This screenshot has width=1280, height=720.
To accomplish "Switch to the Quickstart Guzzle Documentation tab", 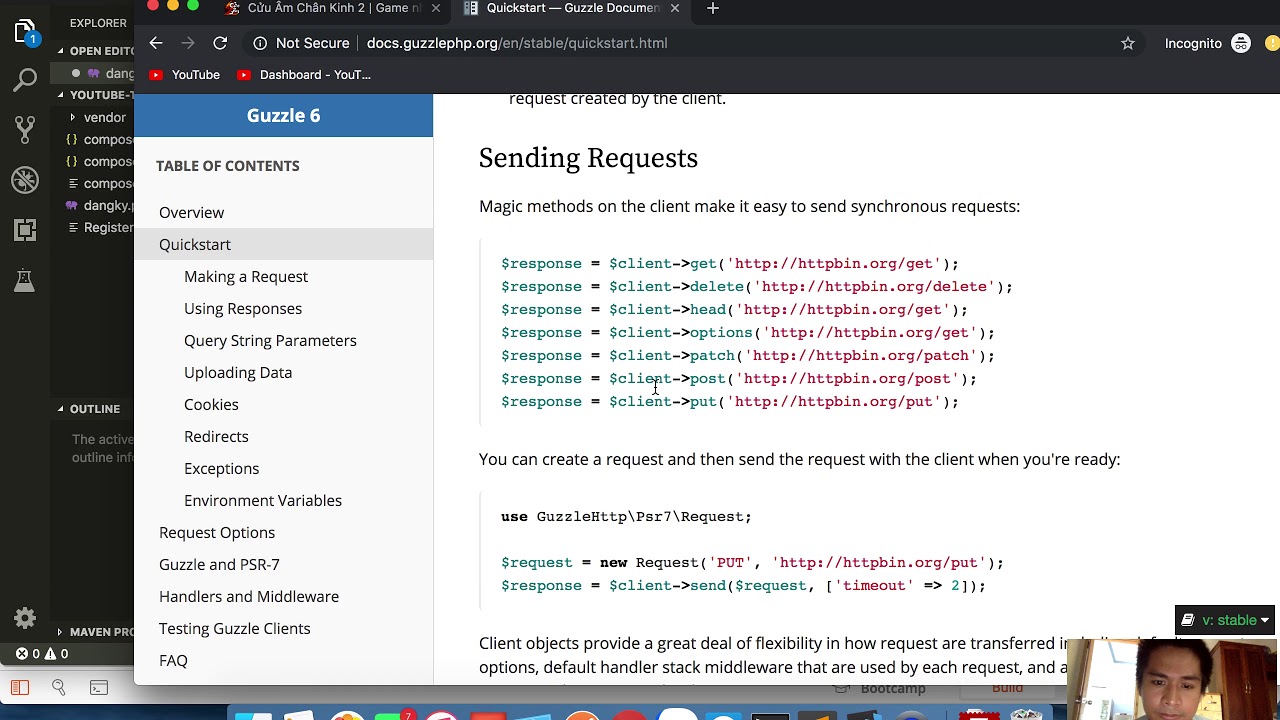I will pyautogui.click(x=573, y=8).
